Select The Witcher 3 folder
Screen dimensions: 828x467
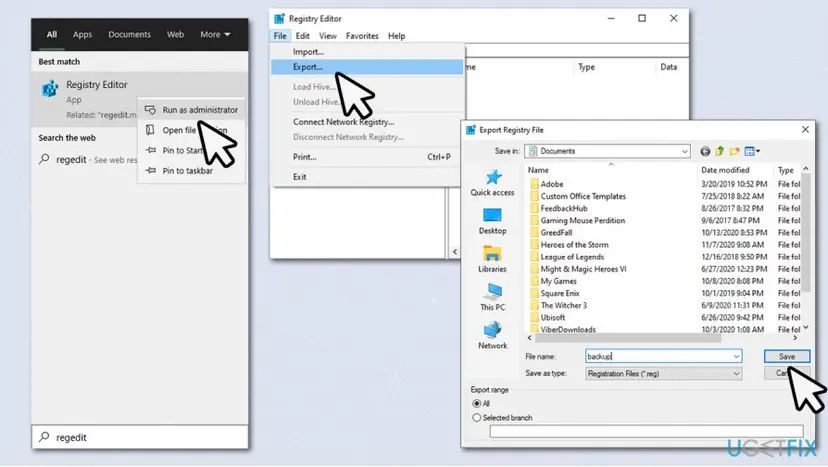pyautogui.click(x=563, y=305)
